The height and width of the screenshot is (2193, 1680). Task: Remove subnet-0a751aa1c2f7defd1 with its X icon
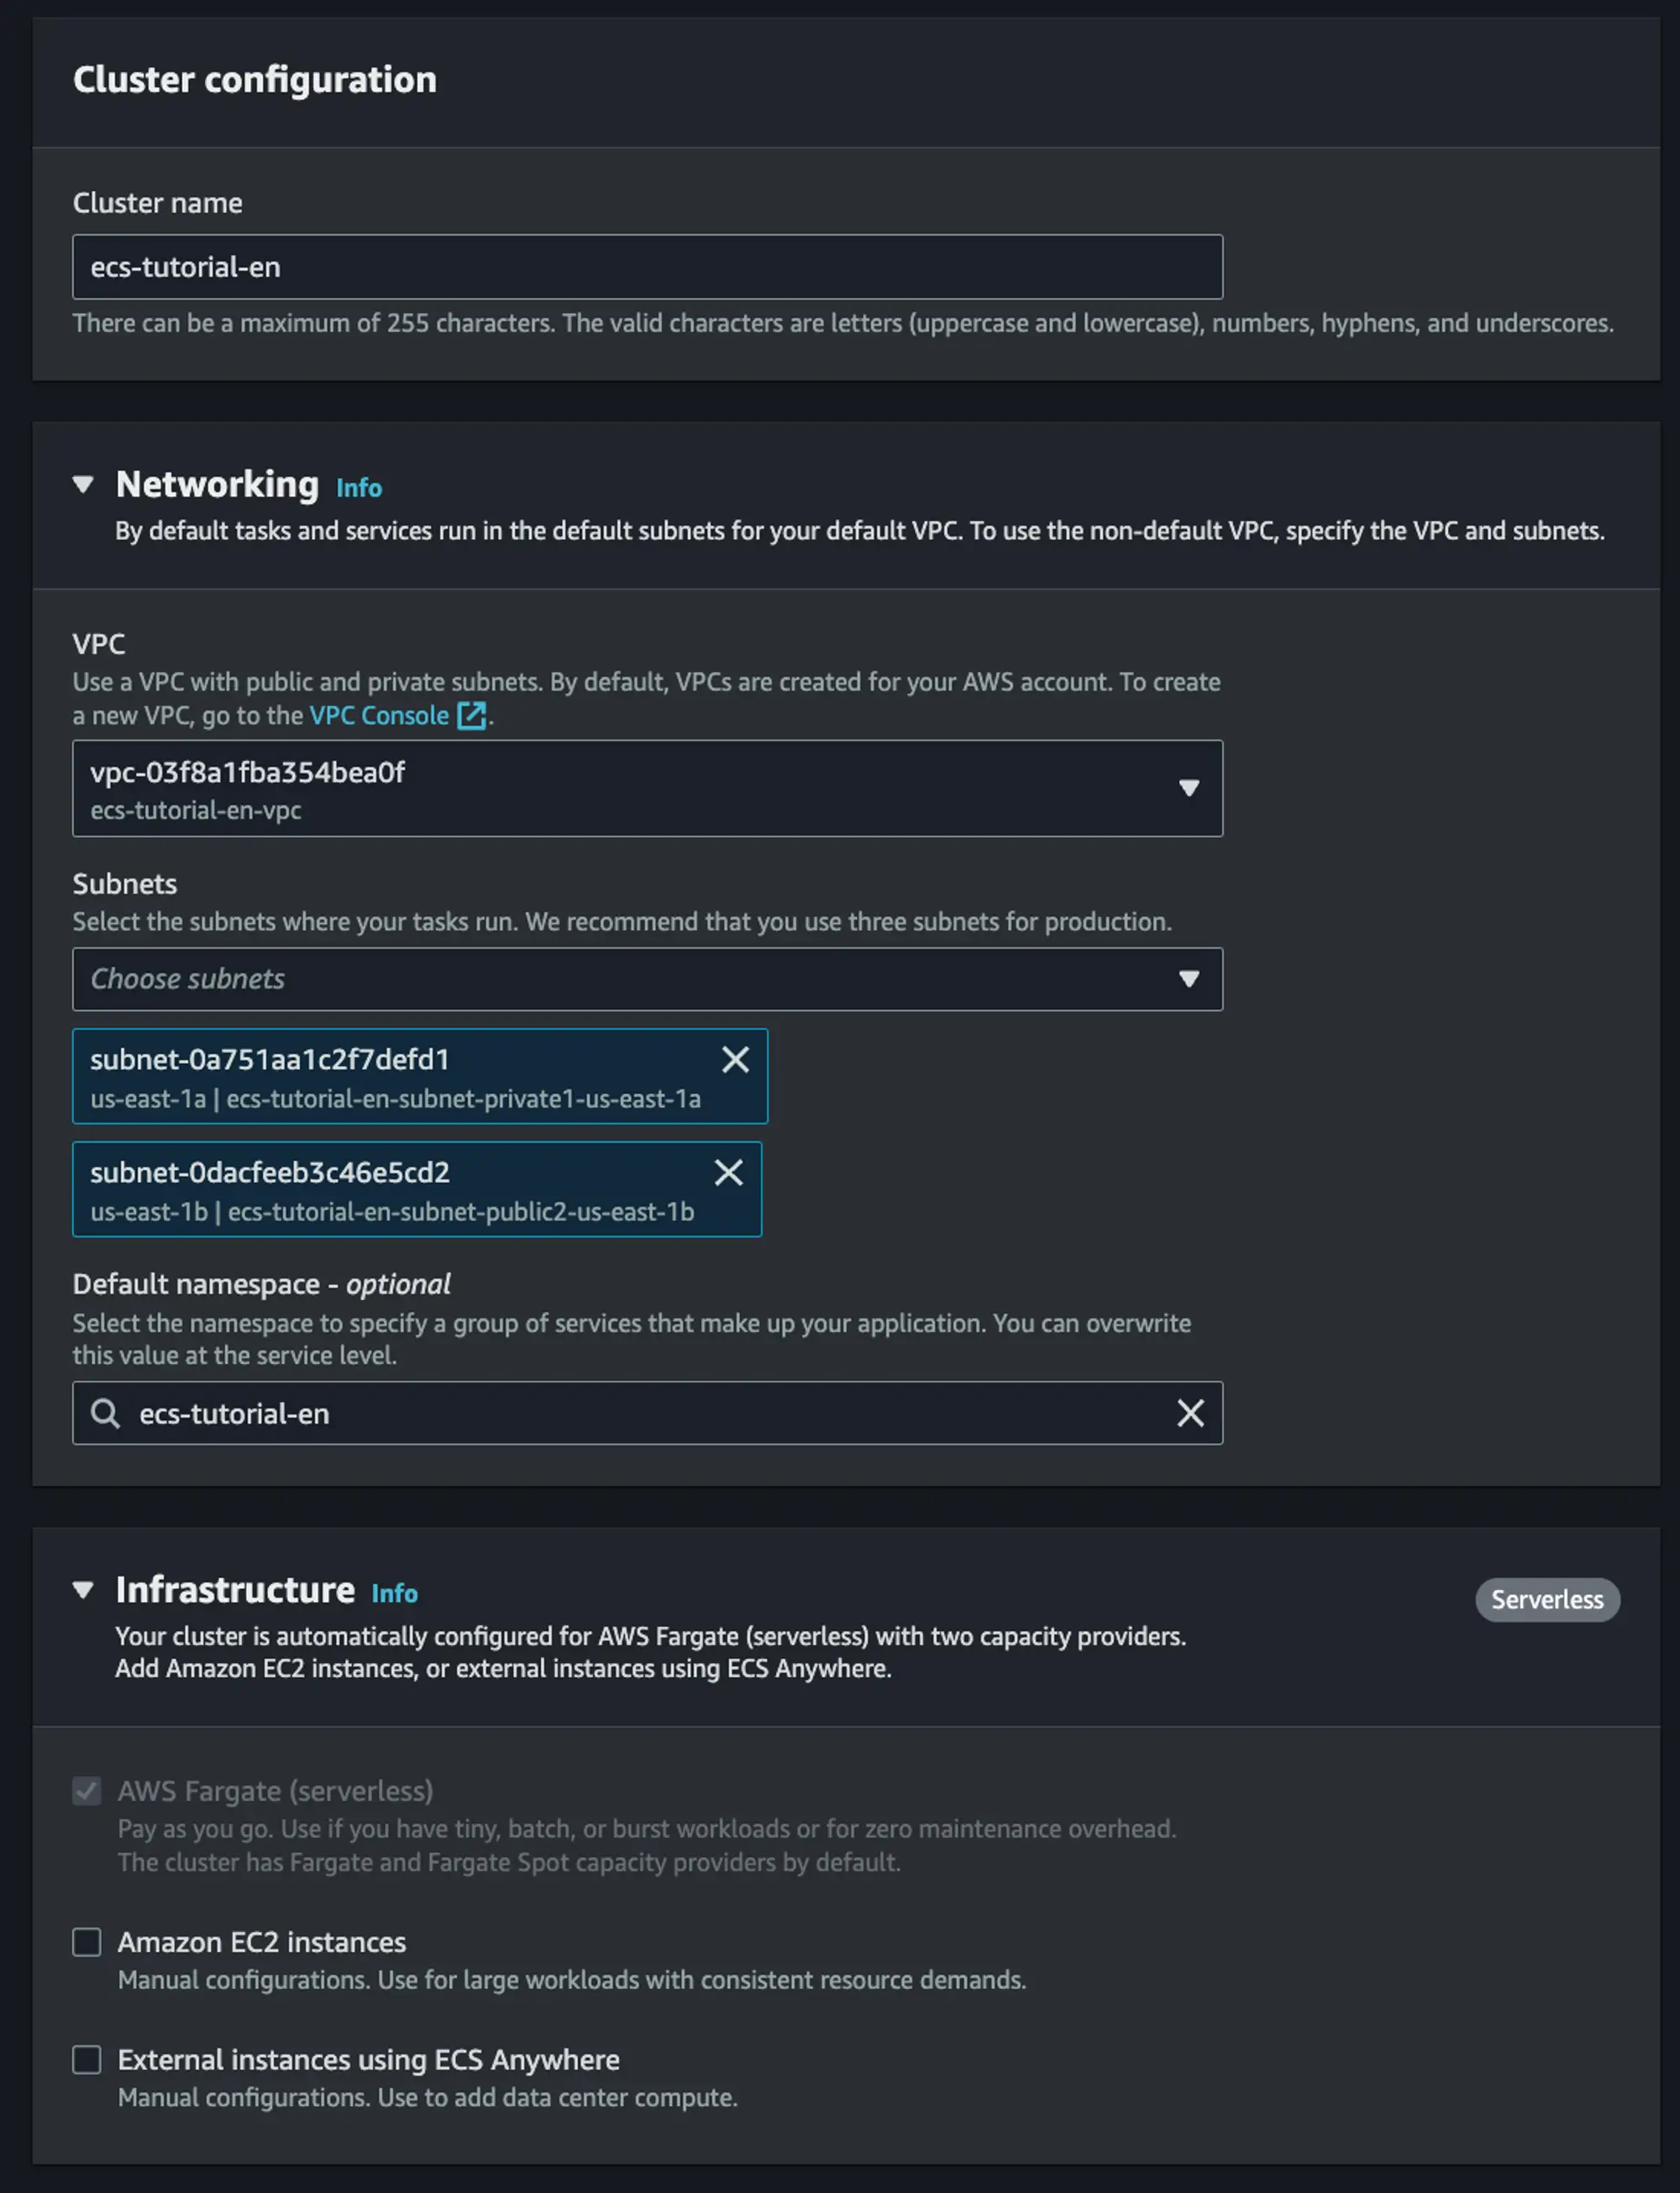tap(735, 1059)
